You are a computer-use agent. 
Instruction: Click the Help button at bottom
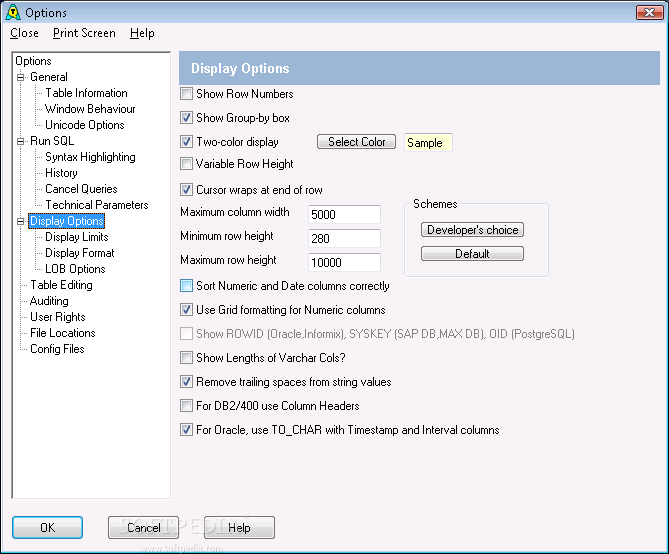[x=239, y=528]
